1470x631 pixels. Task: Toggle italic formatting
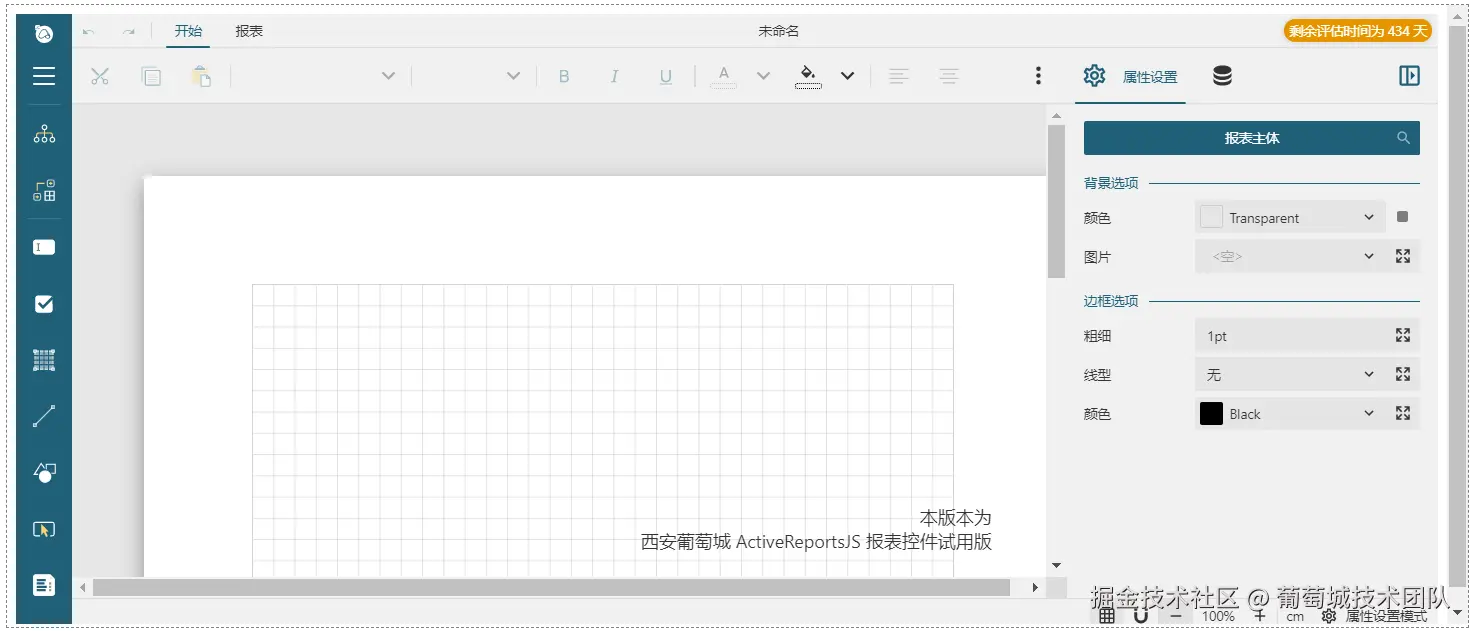[615, 76]
